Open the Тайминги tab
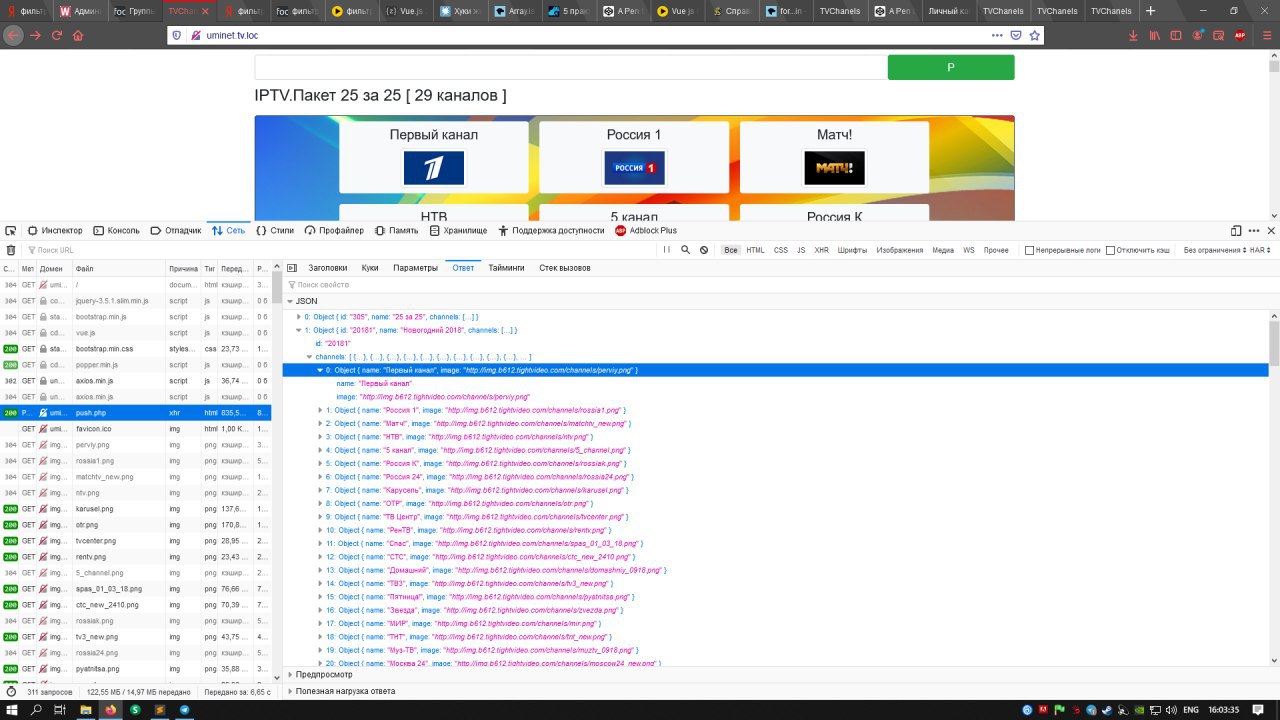 click(x=506, y=268)
